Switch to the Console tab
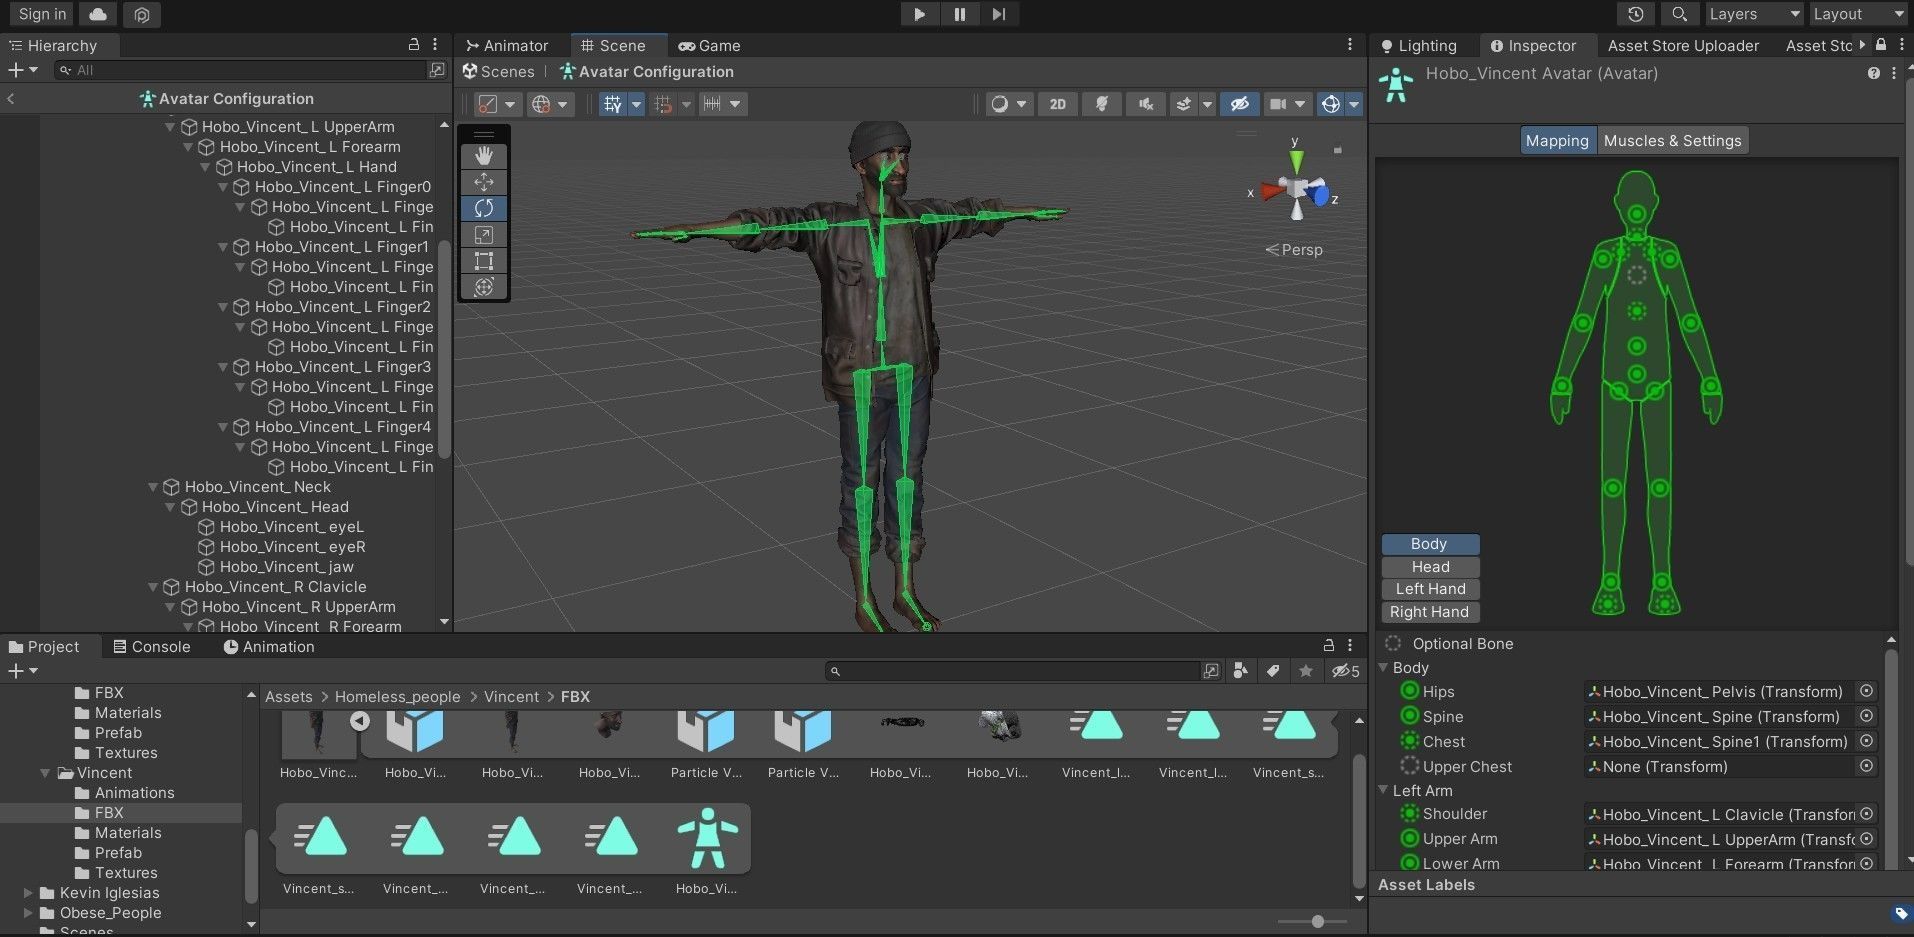 (x=151, y=647)
